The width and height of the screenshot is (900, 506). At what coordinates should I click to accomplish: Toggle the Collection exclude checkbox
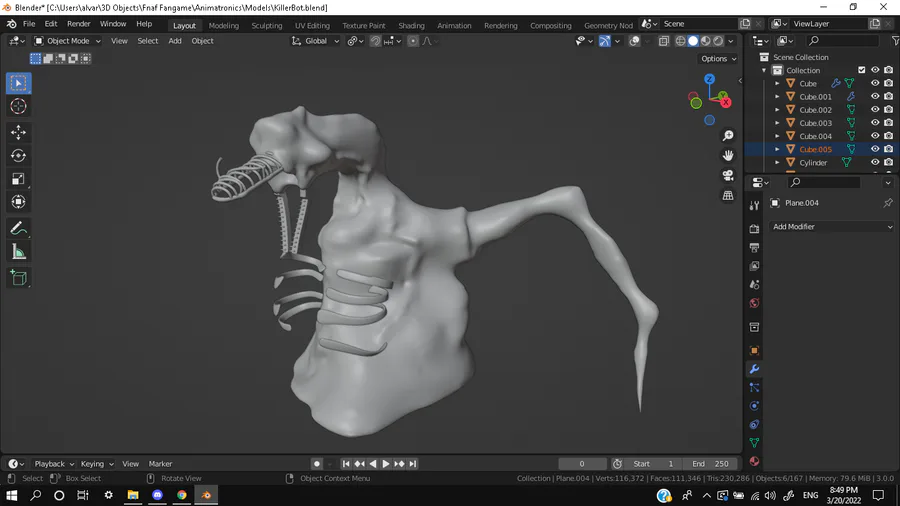click(x=862, y=70)
